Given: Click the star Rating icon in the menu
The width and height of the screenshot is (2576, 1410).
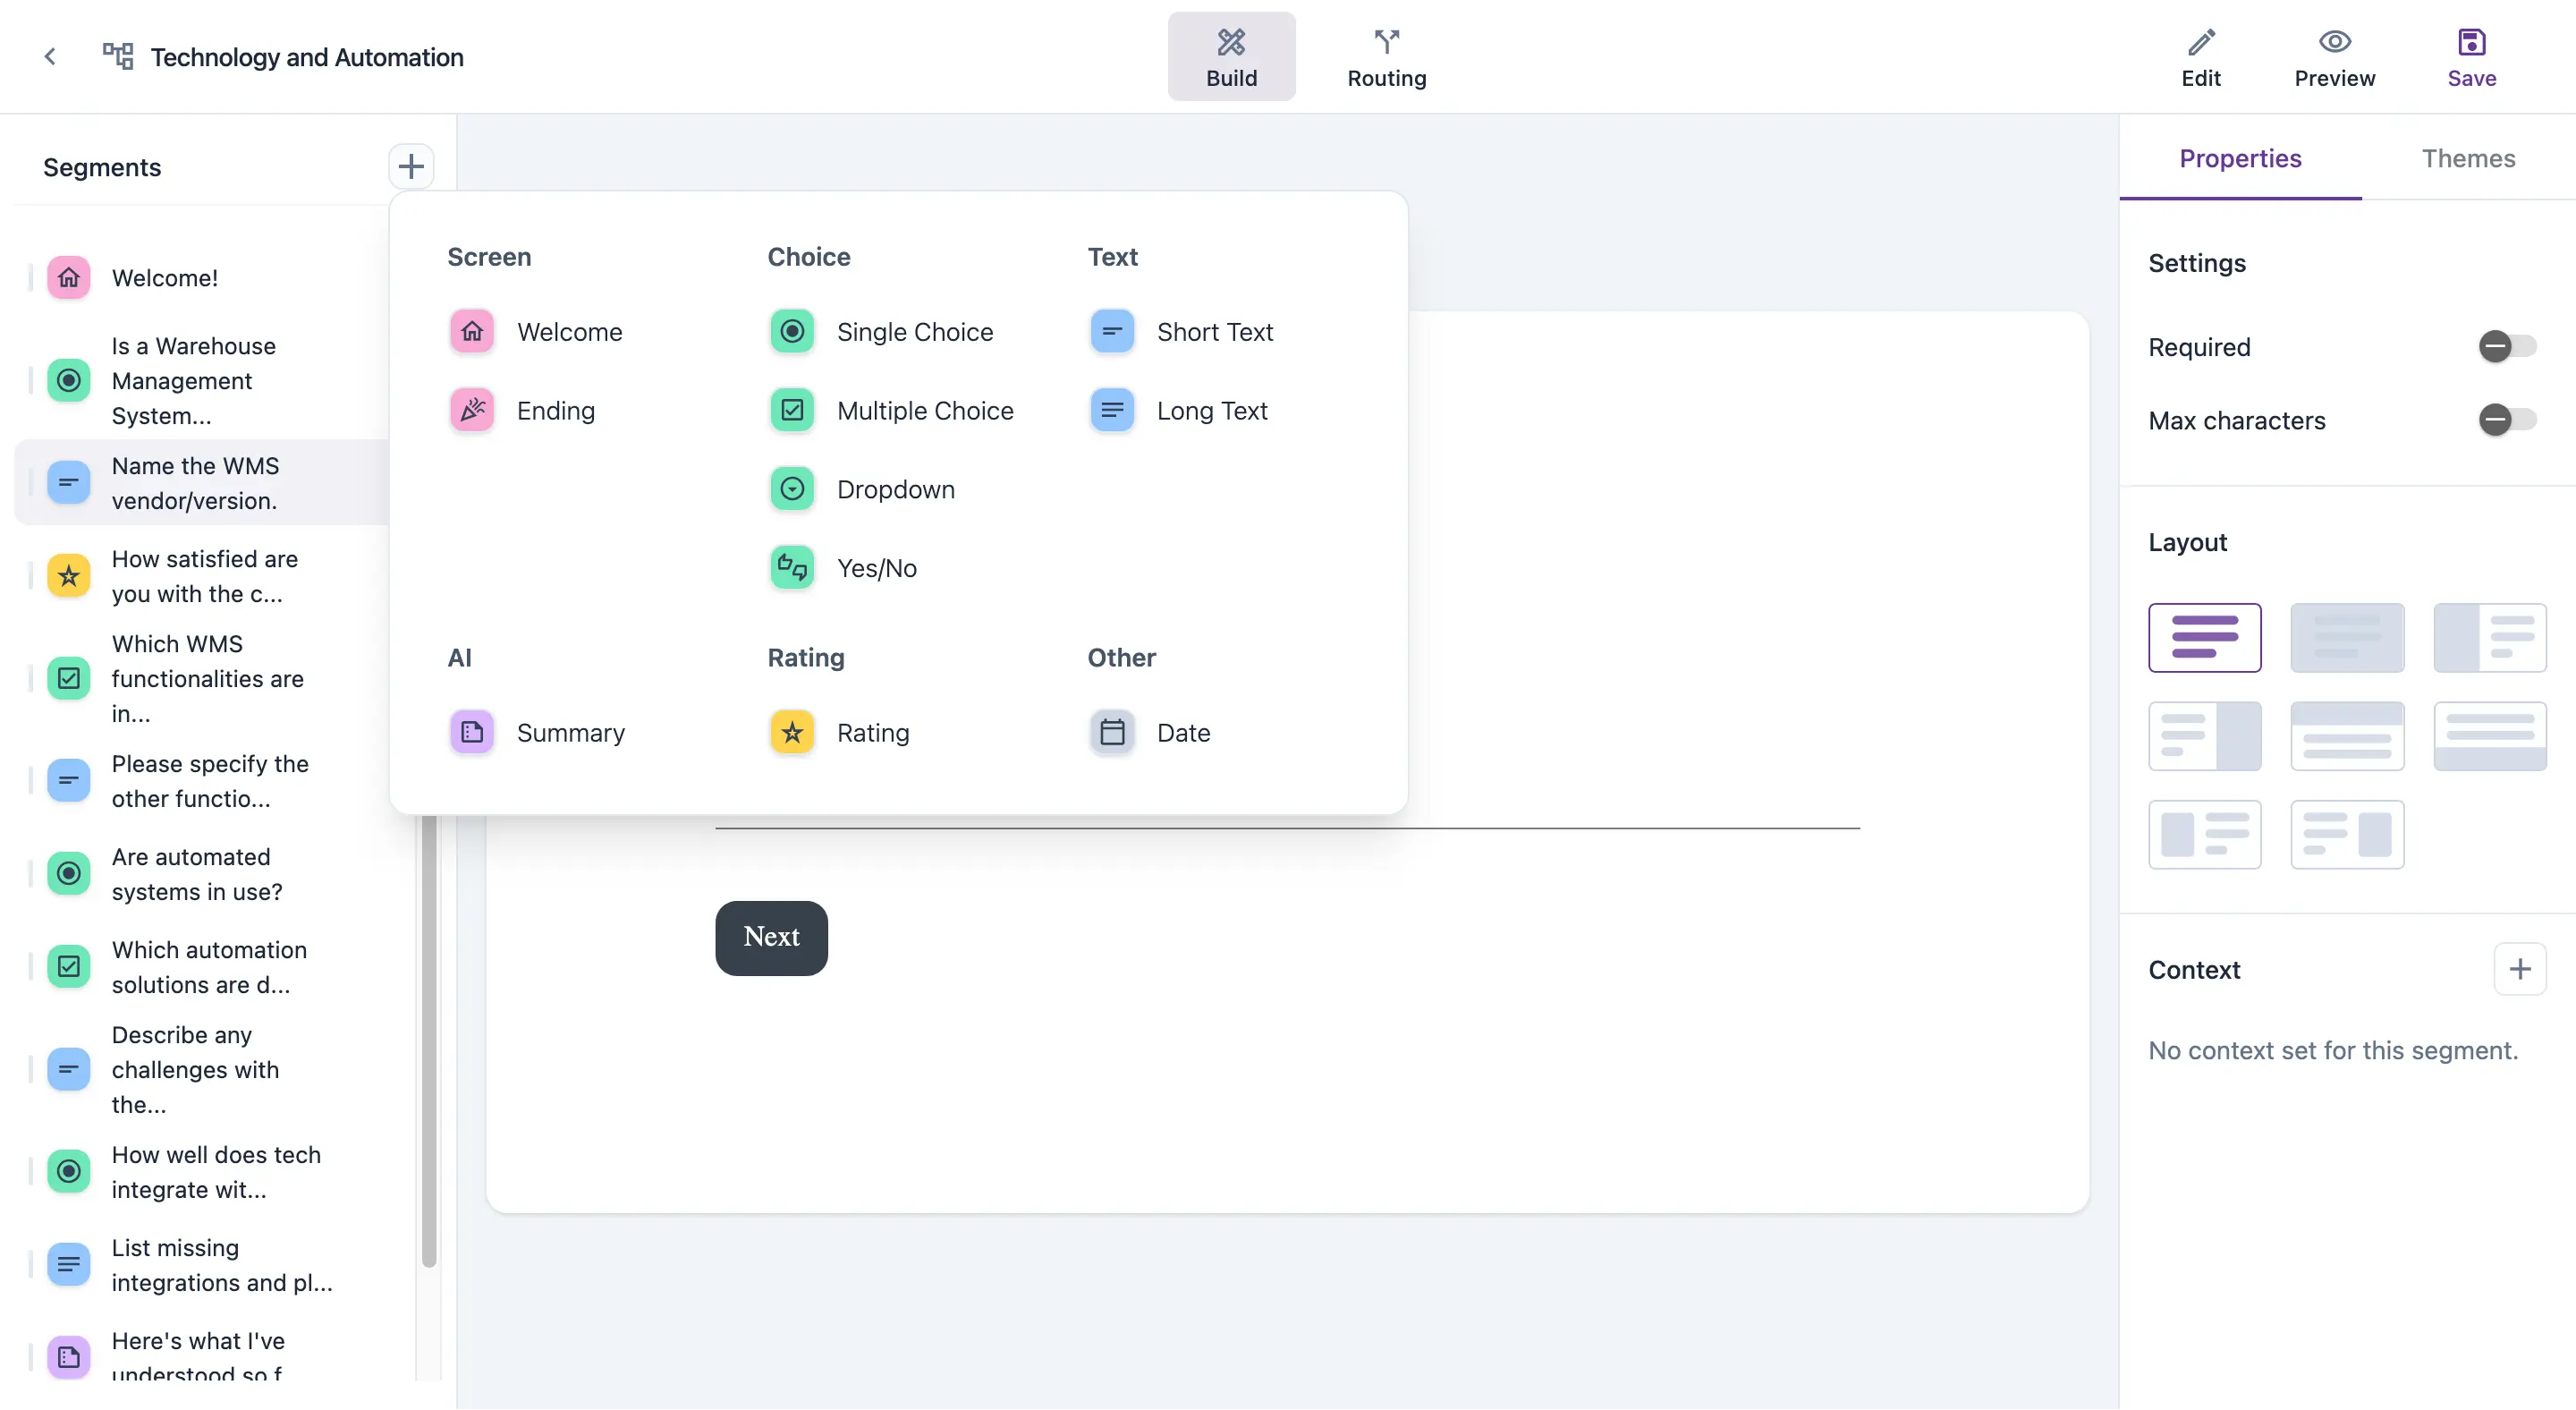Looking at the screenshot, I should 792,733.
